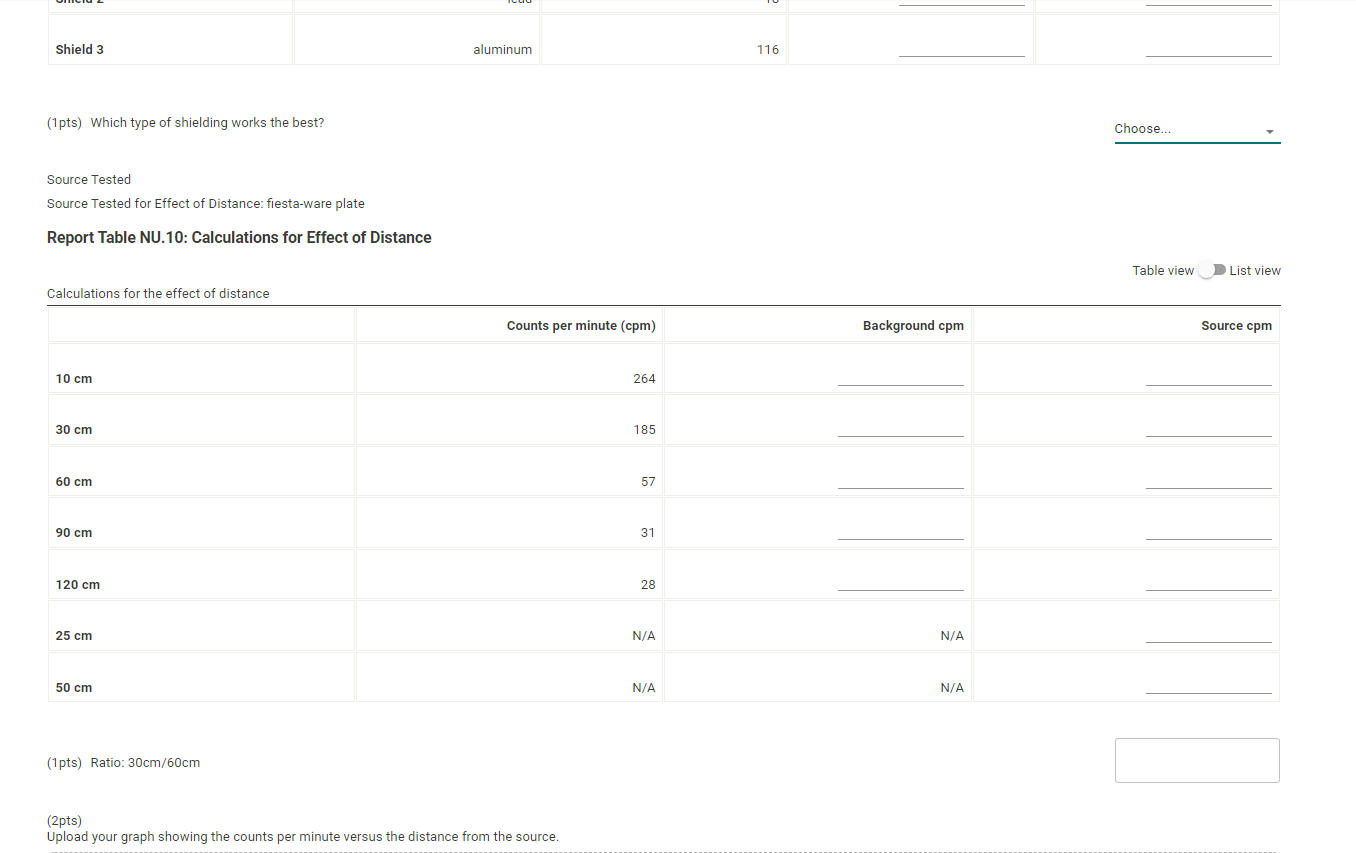The image size is (1356, 853).
Task: Click 'Which type of shielding works the best?' question
Action: [x=207, y=123]
